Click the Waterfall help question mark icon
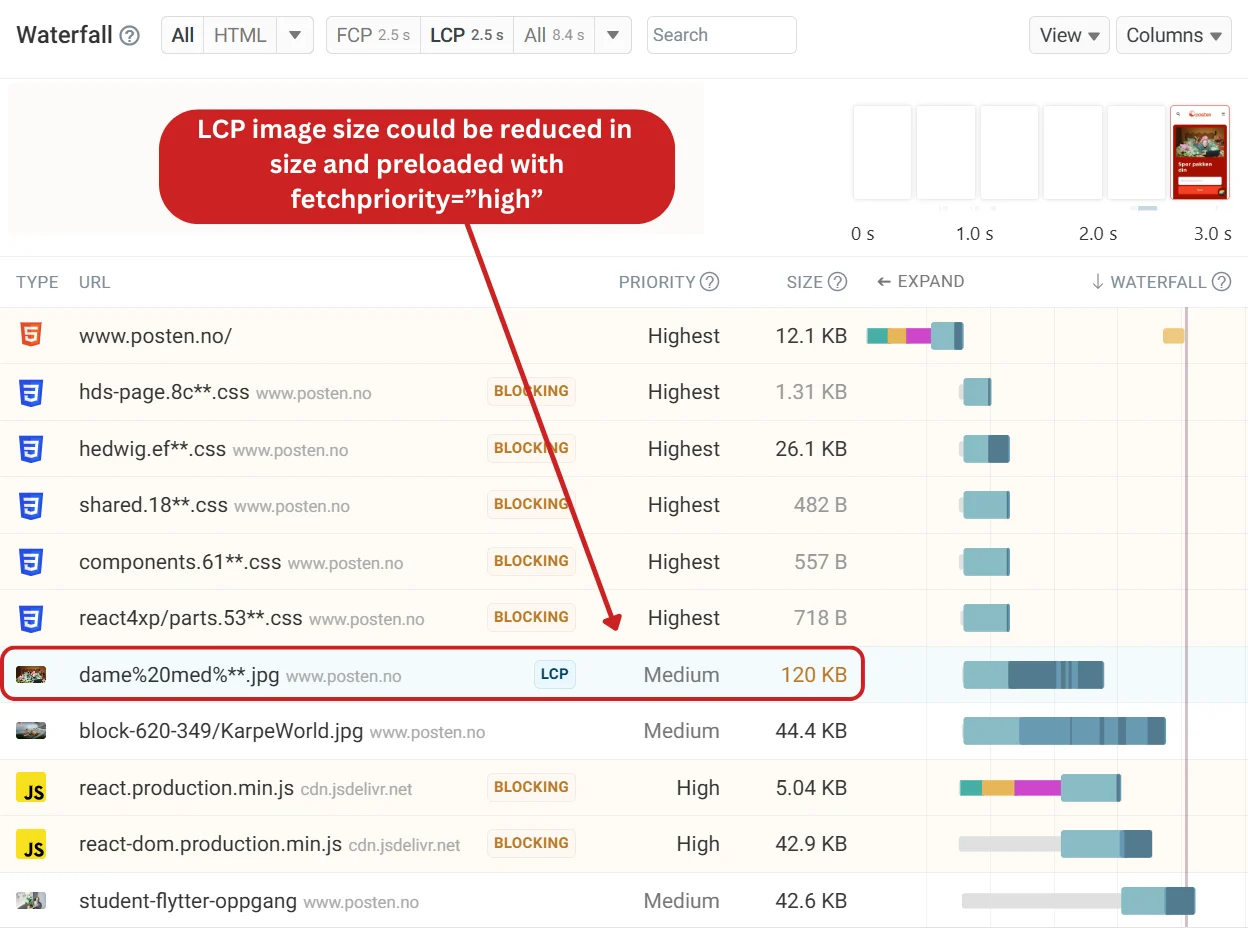 coord(129,36)
